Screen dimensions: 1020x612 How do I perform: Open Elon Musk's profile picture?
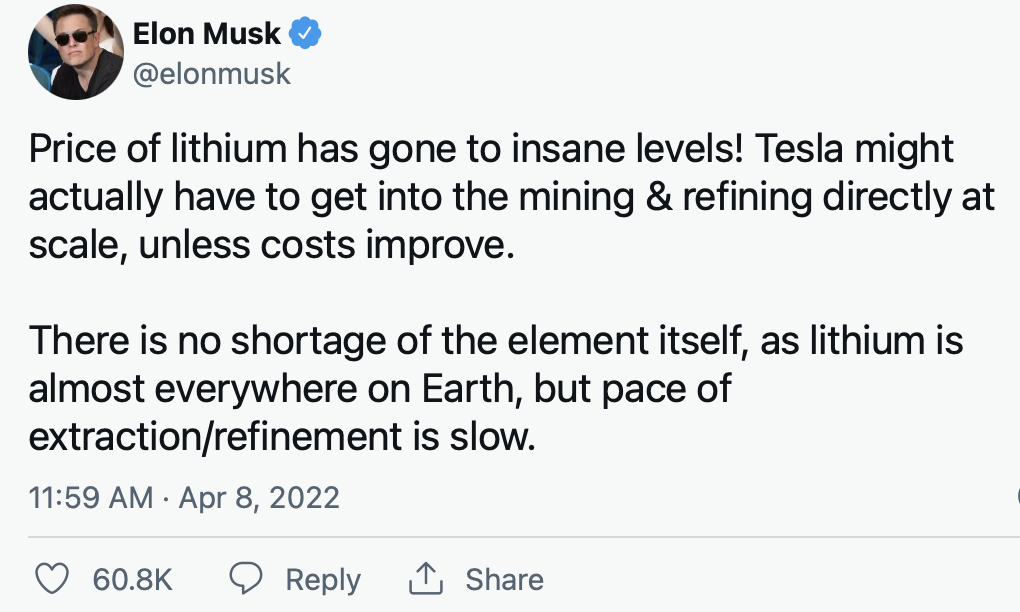point(75,52)
